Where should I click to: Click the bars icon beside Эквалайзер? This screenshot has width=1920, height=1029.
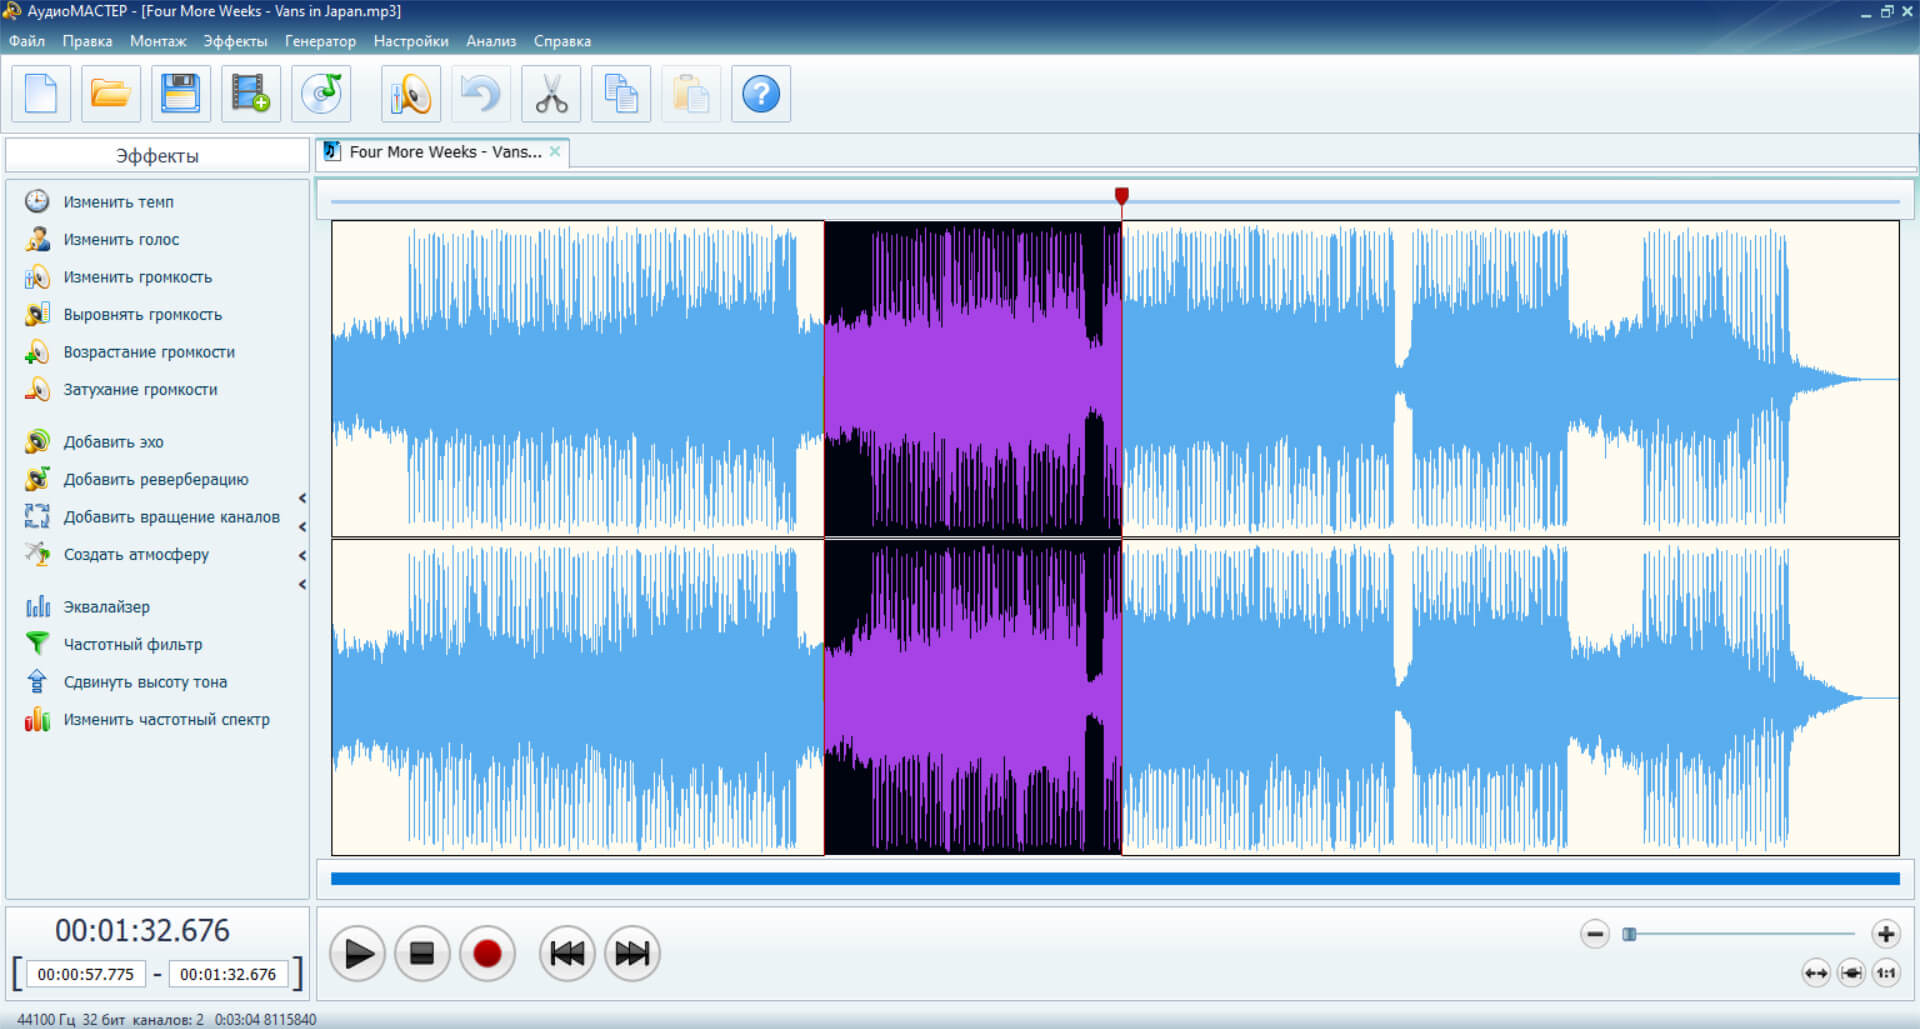[x=37, y=606]
